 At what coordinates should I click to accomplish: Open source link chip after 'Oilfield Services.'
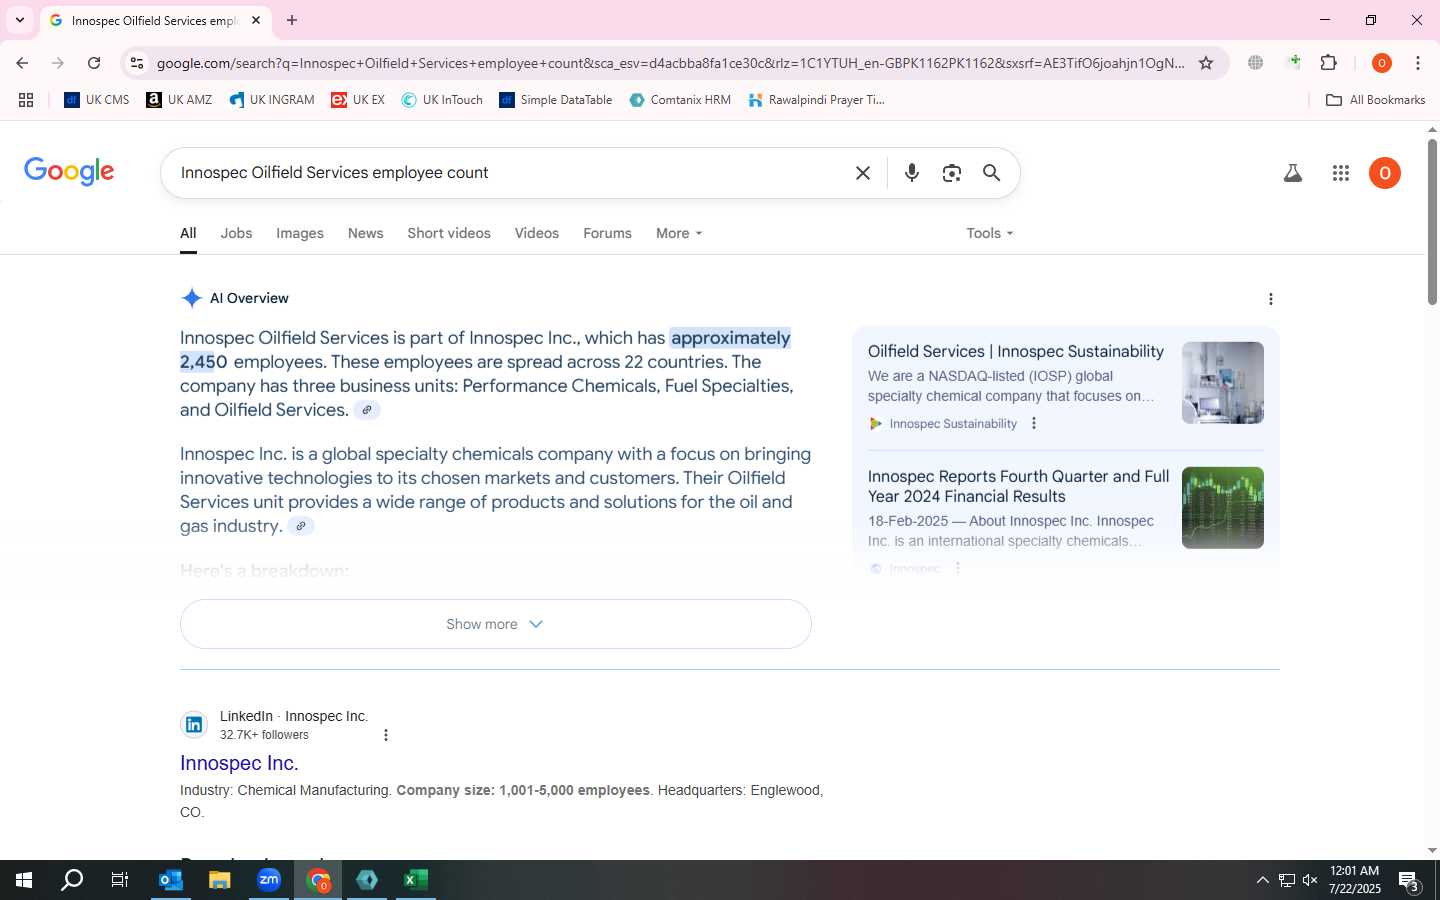tap(367, 410)
